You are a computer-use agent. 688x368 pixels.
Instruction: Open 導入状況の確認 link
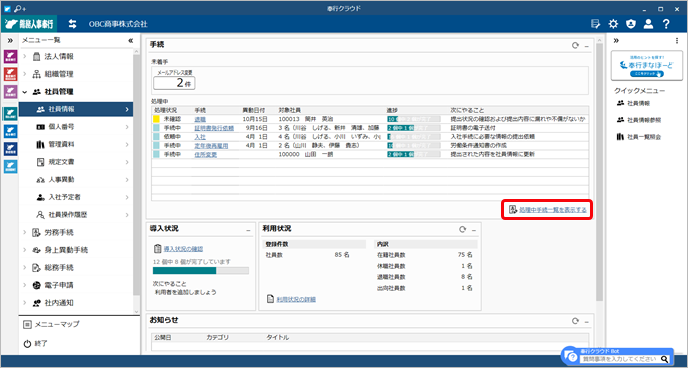(183, 249)
